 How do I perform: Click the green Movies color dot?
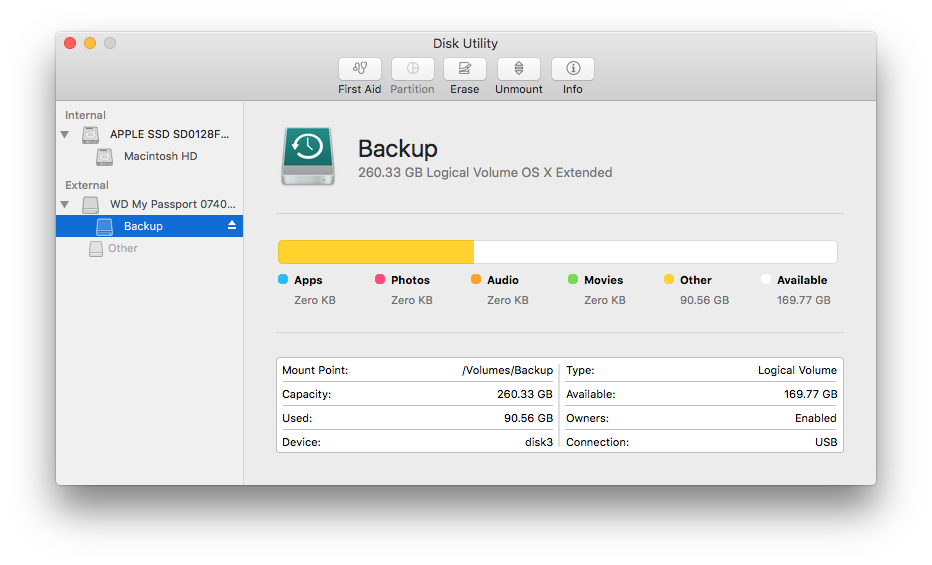[573, 279]
